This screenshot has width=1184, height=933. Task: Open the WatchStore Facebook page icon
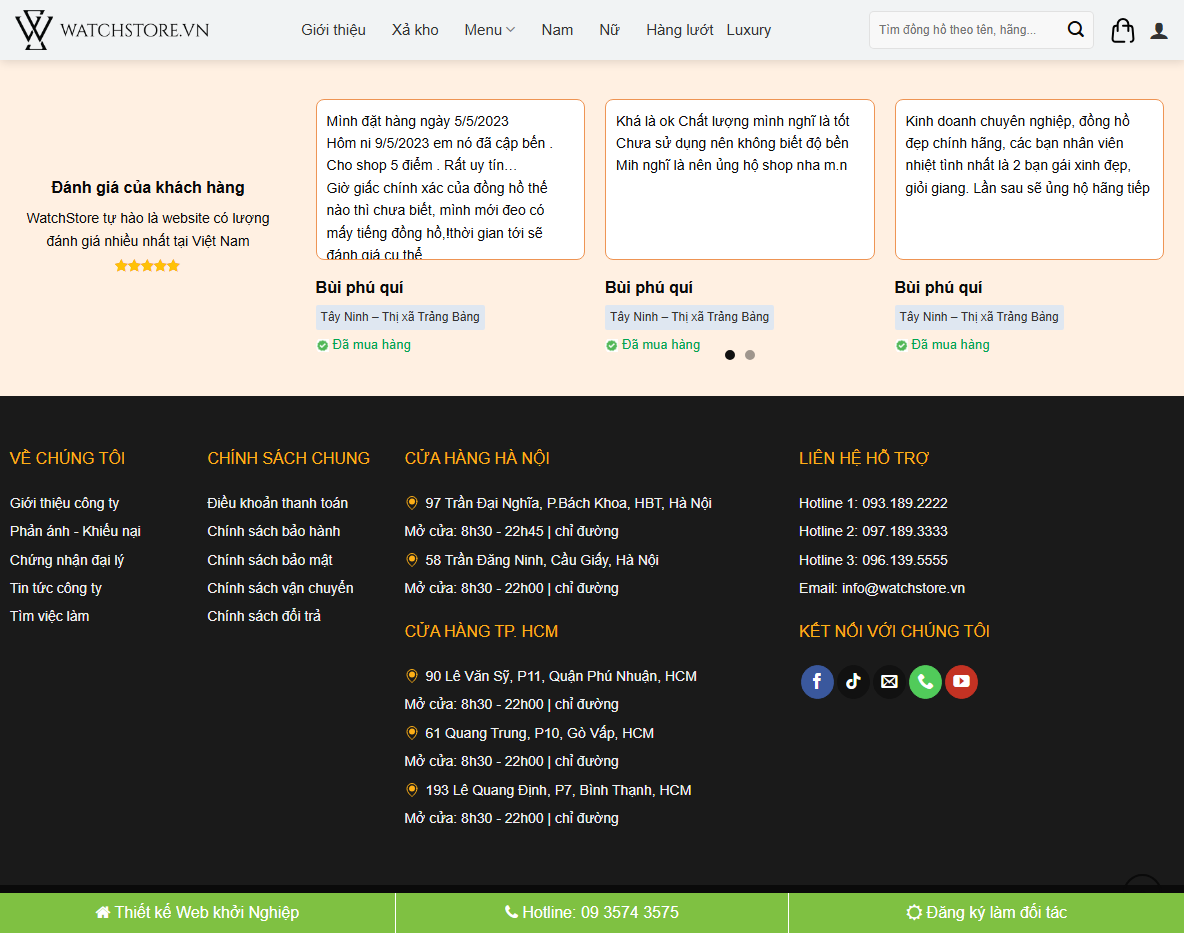(817, 681)
